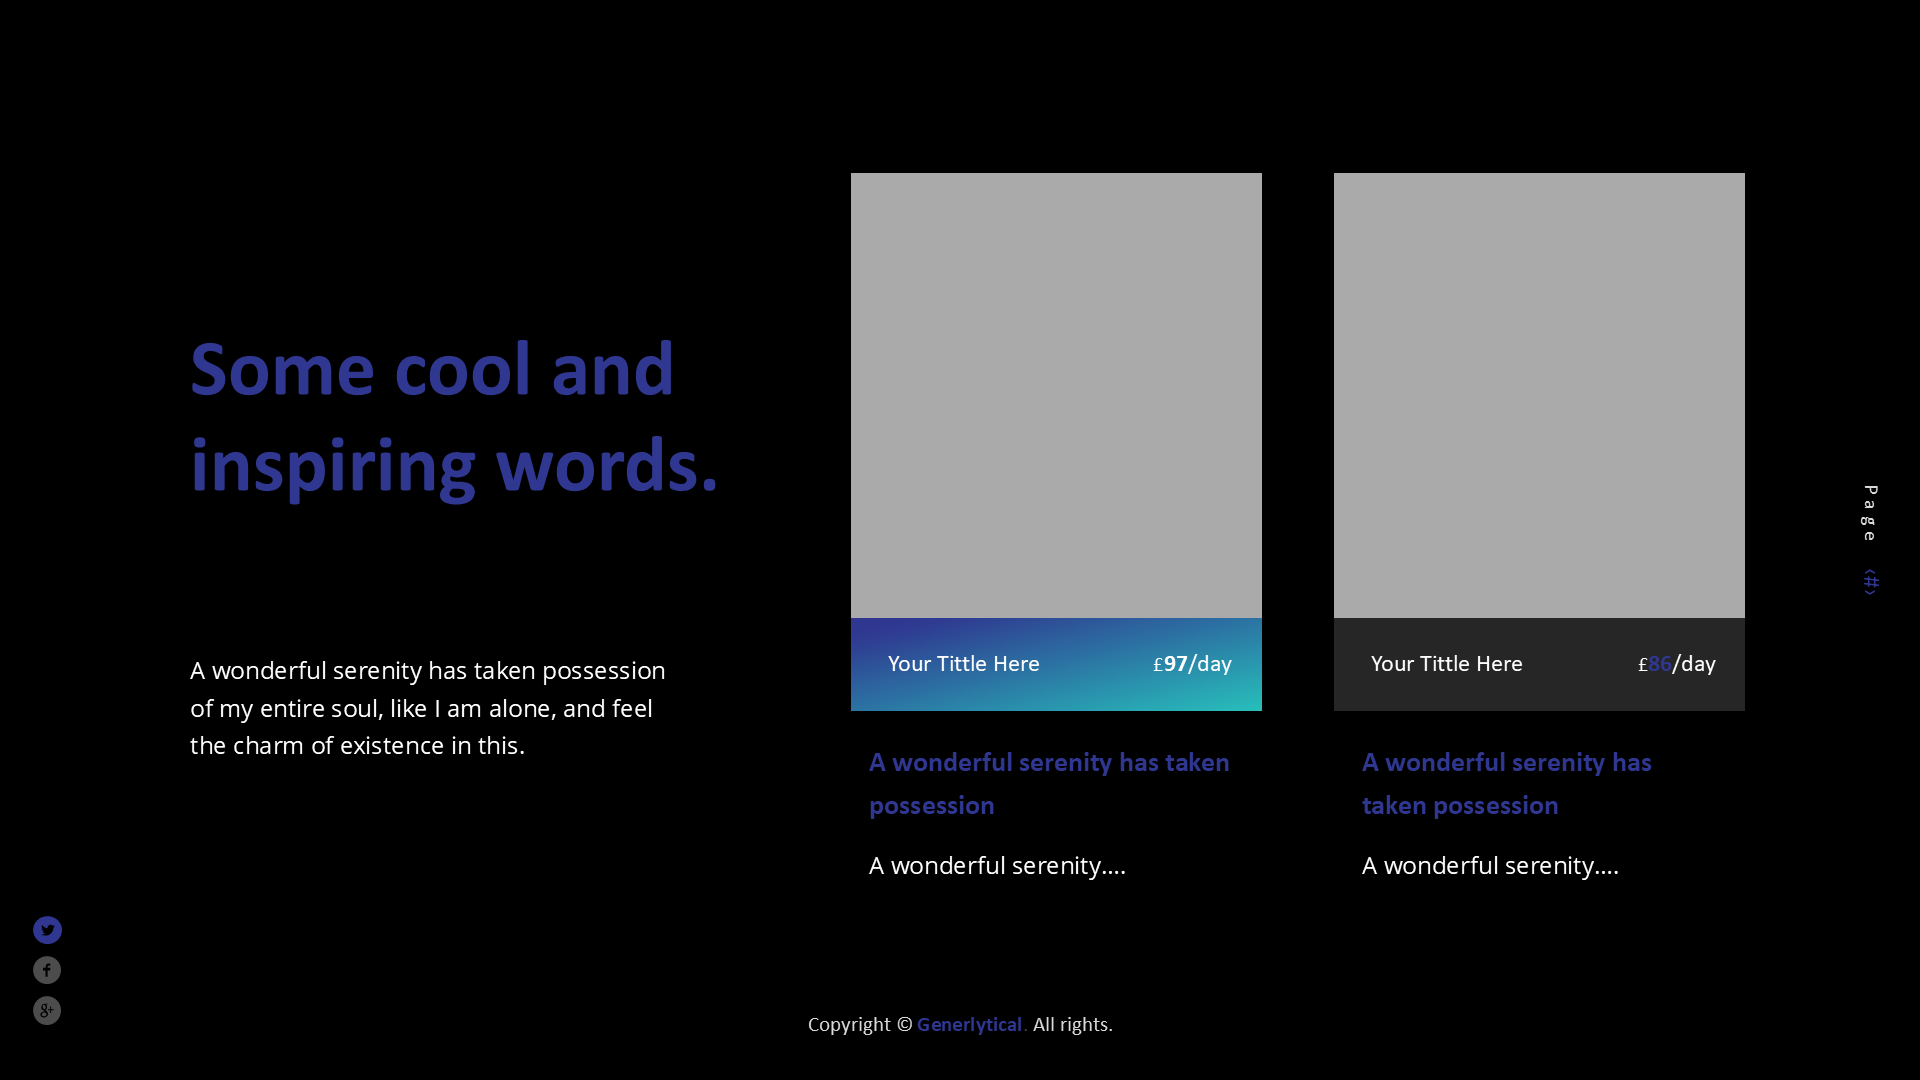Click 'Your Tittle Here' on gradient bar
1920x1080 pixels.
click(x=963, y=664)
